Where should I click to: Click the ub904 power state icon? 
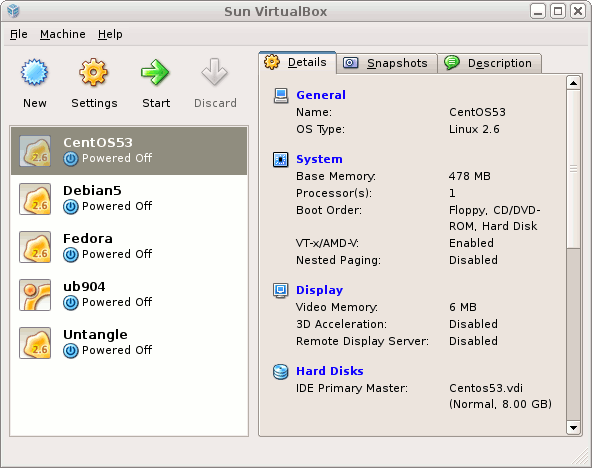coord(71,302)
